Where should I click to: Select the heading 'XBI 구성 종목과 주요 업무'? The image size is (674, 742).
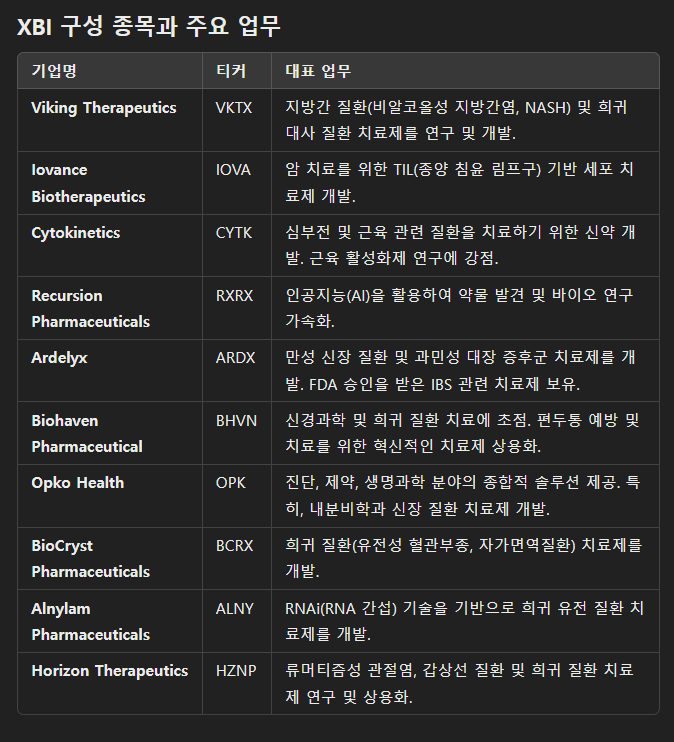(149, 26)
